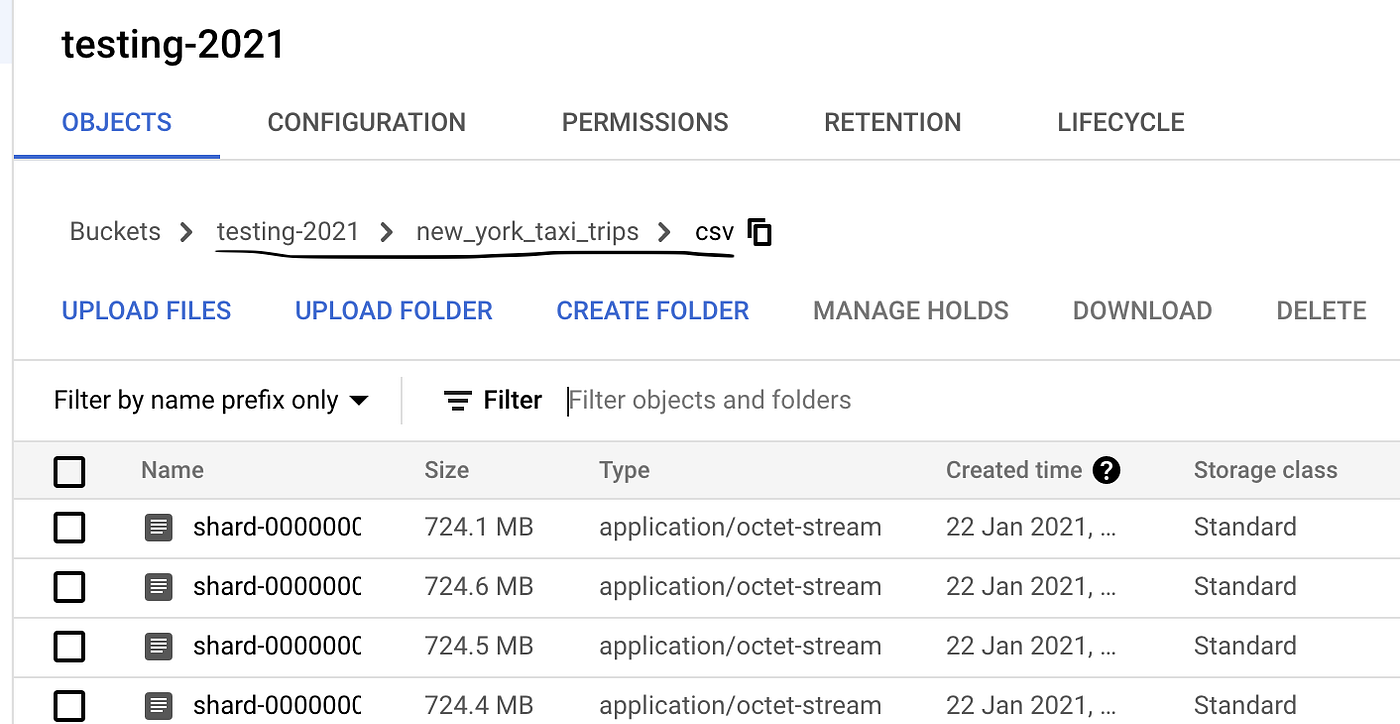Click the Created time help icon

(x=1106, y=470)
